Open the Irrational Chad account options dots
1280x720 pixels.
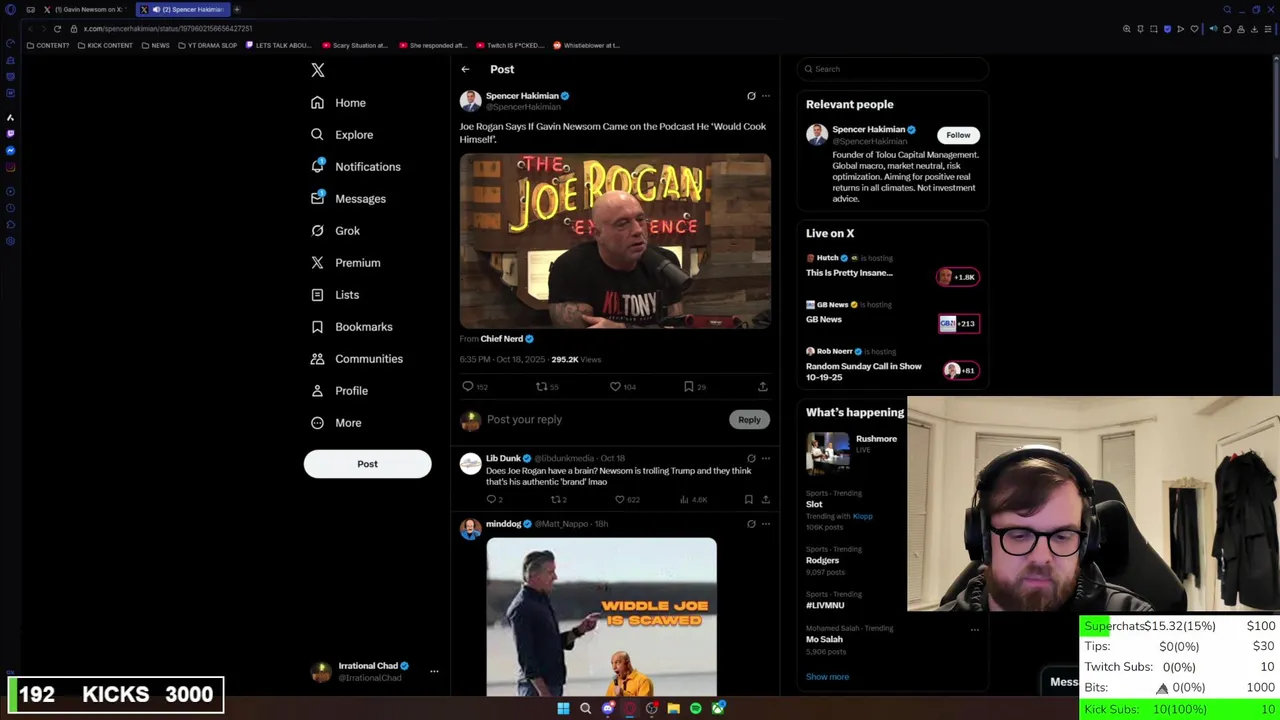click(x=434, y=672)
